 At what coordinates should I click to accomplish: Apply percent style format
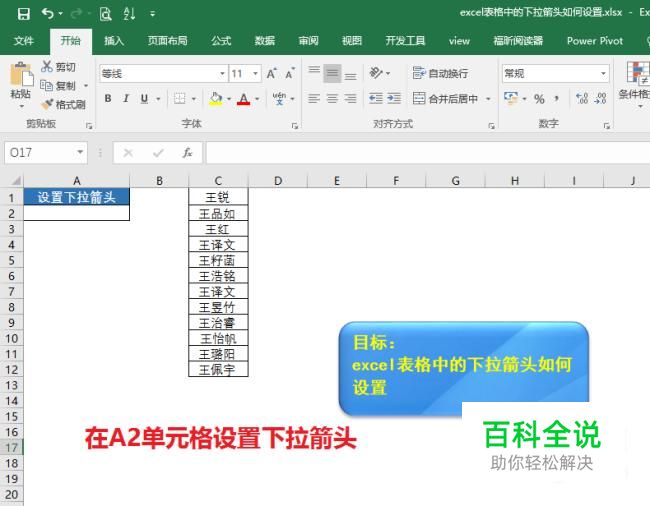(539, 99)
